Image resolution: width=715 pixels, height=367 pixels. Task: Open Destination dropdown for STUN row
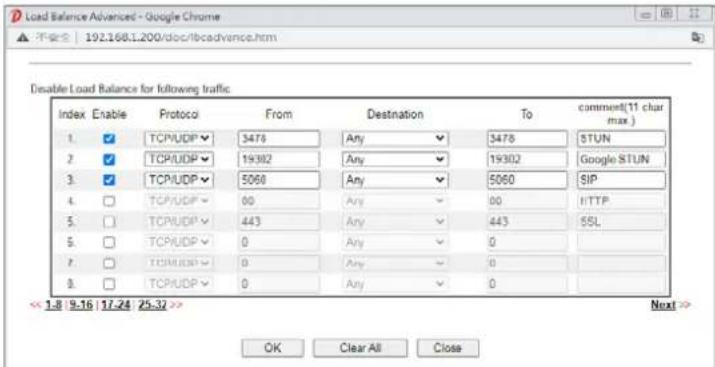pos(395,139)
